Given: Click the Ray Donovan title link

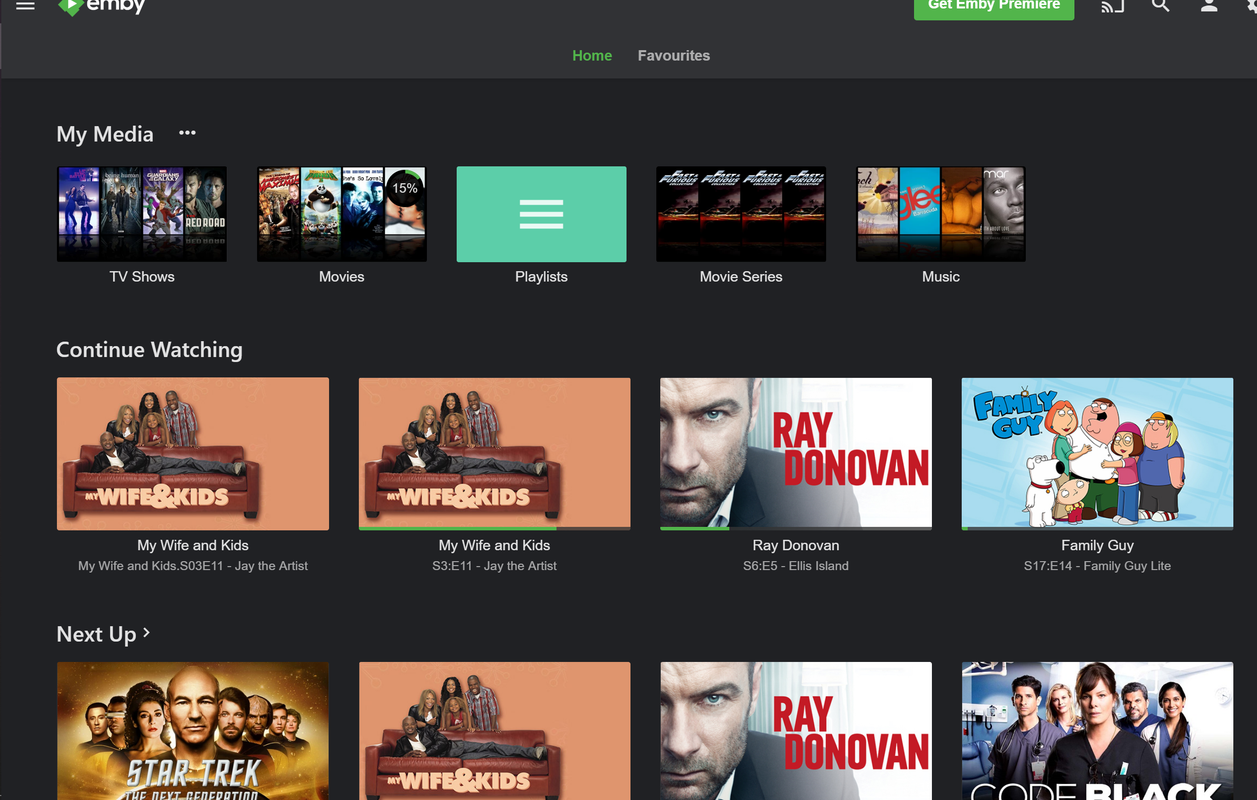Looking at the screenshot, I should pyautogui.click(x=796, y=545).
